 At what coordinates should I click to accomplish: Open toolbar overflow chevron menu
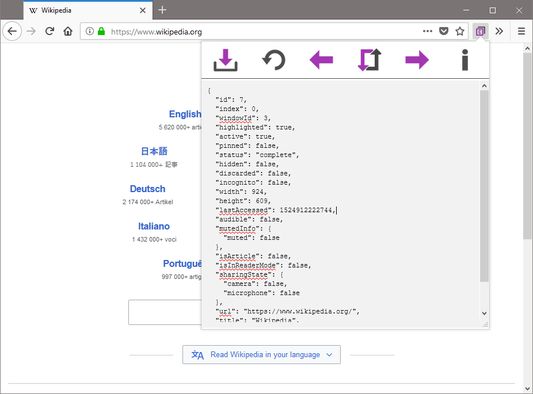point(499,31)
